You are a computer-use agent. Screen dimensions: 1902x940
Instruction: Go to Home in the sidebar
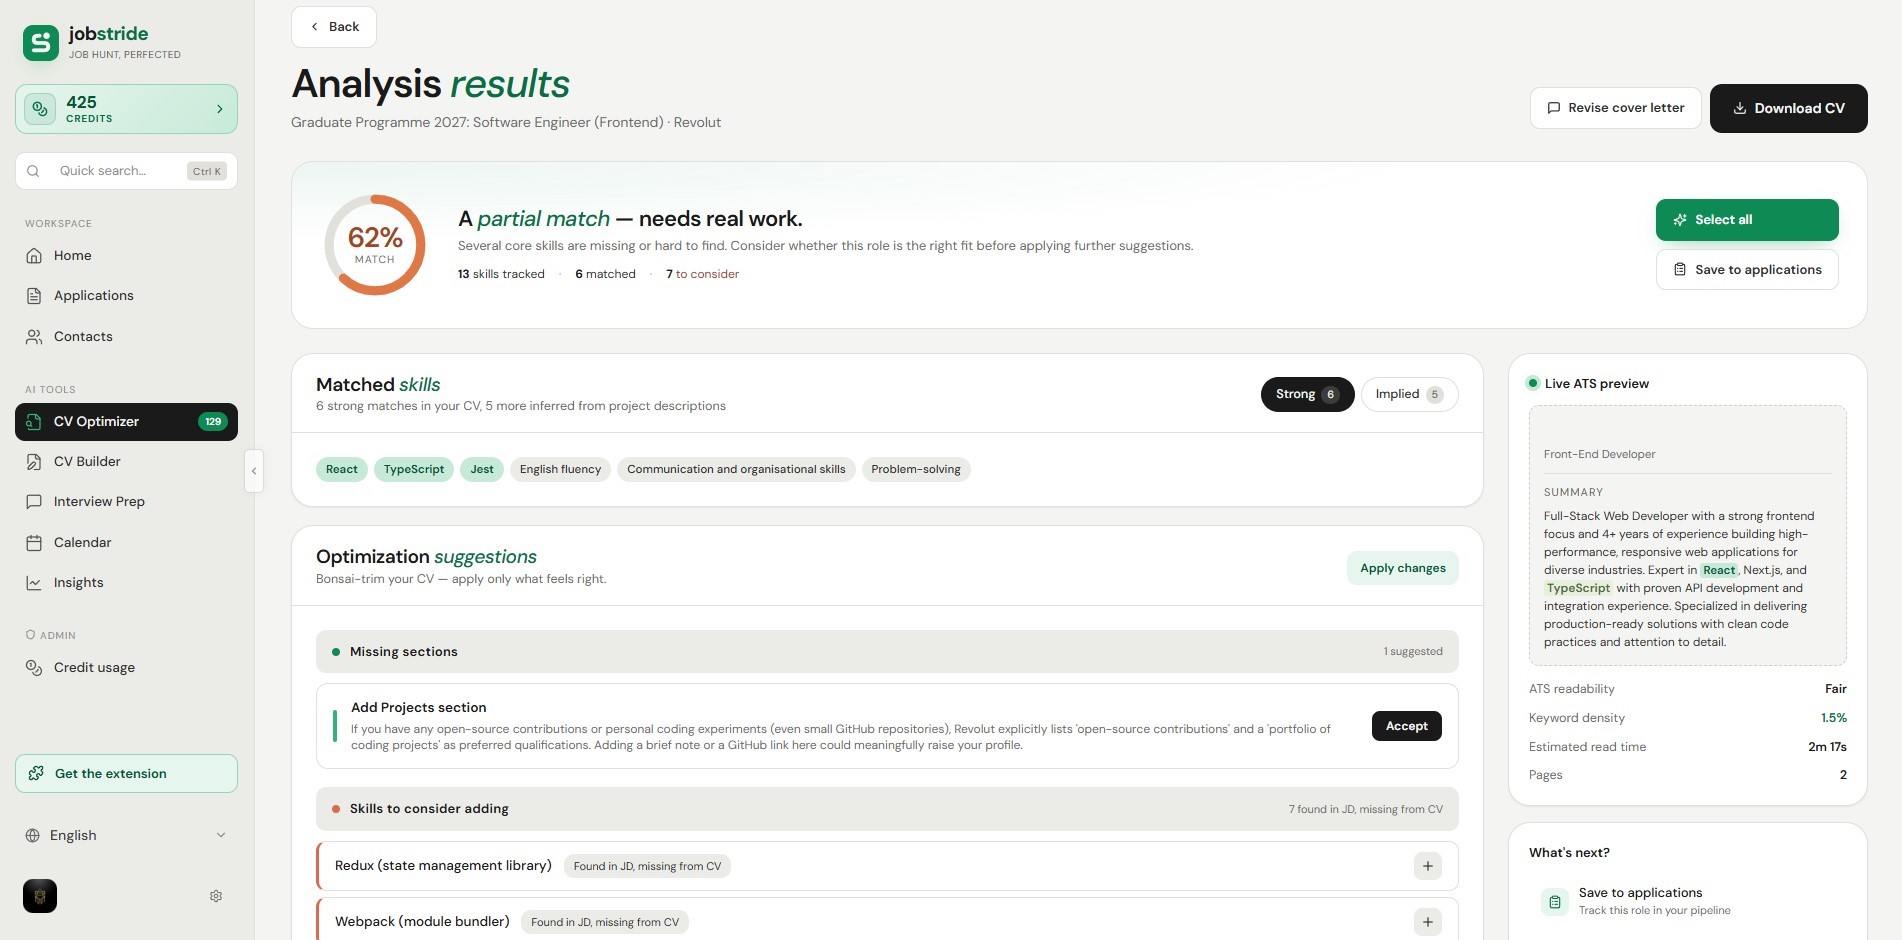click(x=126, y=256)
